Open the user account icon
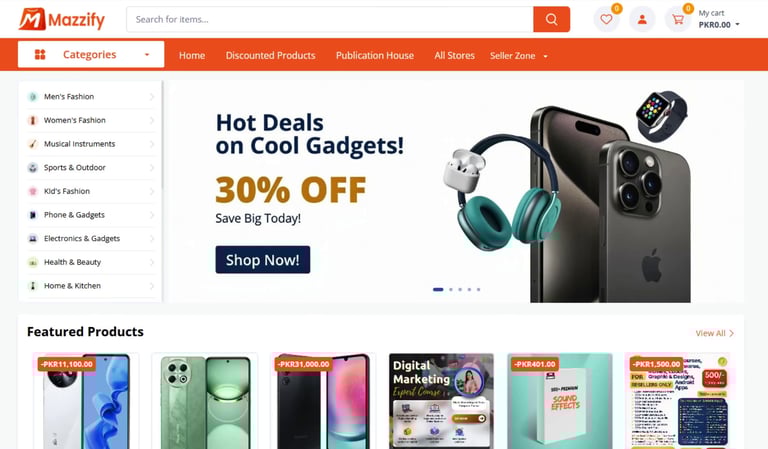 click(x=642, y=20)
